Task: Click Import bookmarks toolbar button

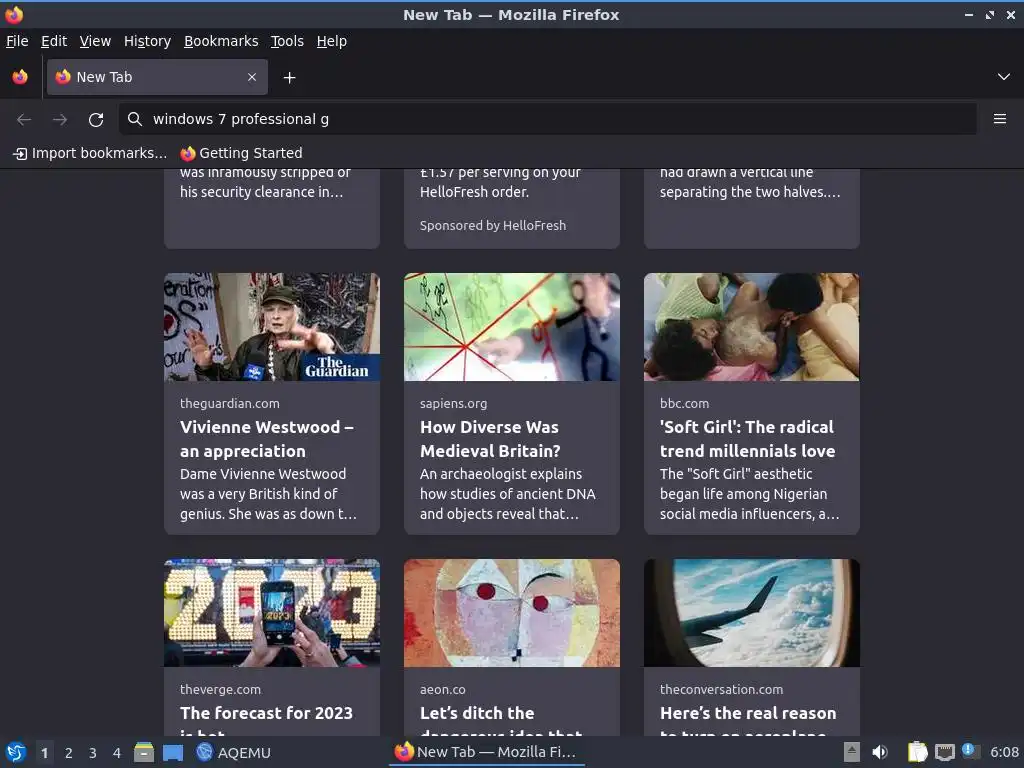Action: point(90,153)
